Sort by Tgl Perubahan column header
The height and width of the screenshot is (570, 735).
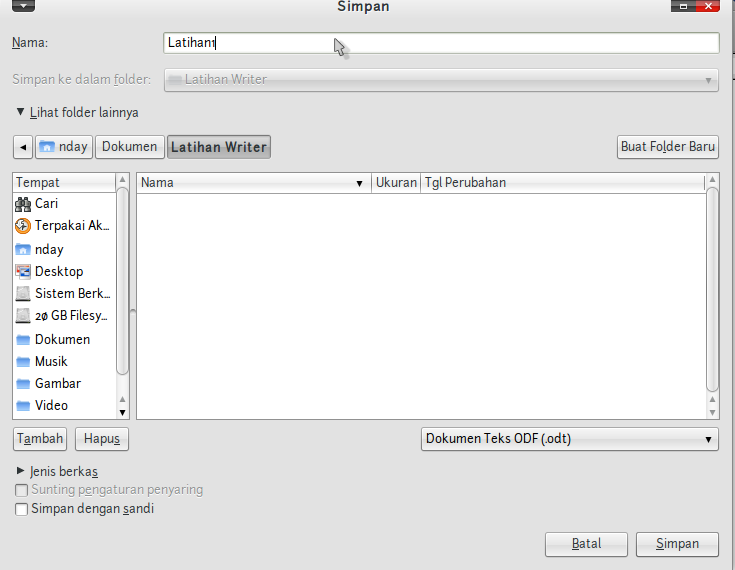pyautogui.click(x=562, y=183)
